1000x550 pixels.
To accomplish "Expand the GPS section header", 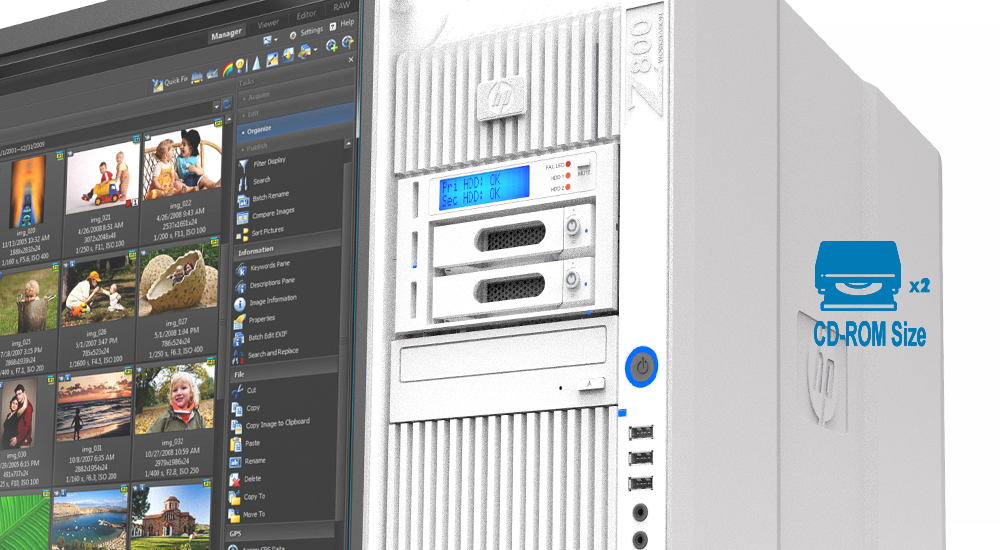I will tap(281, 531).
